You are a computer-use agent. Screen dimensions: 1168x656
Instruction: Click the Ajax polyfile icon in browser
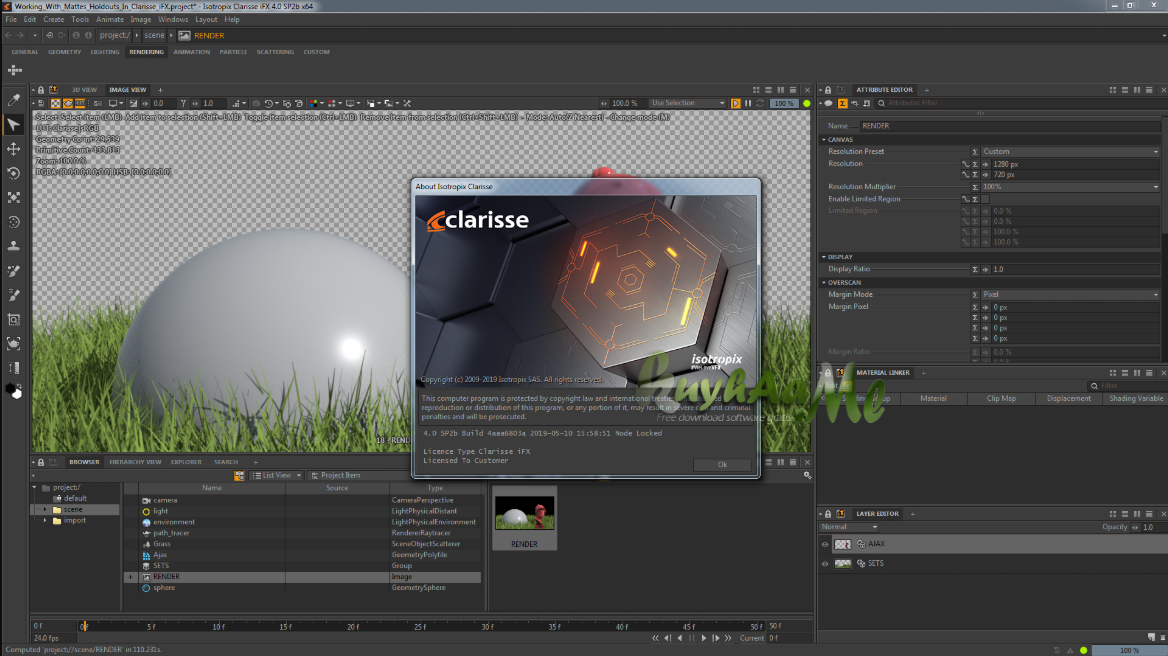[x=146, y=555]
